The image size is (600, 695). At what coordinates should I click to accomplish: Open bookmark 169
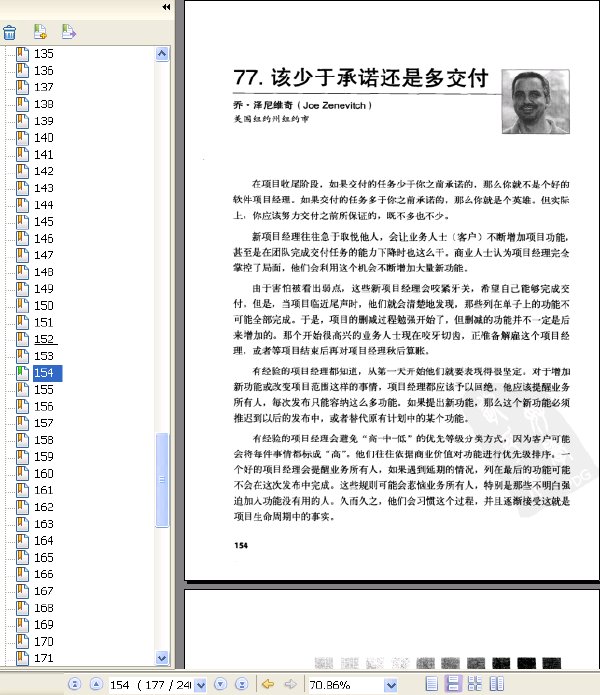click(x=43, y=625)
